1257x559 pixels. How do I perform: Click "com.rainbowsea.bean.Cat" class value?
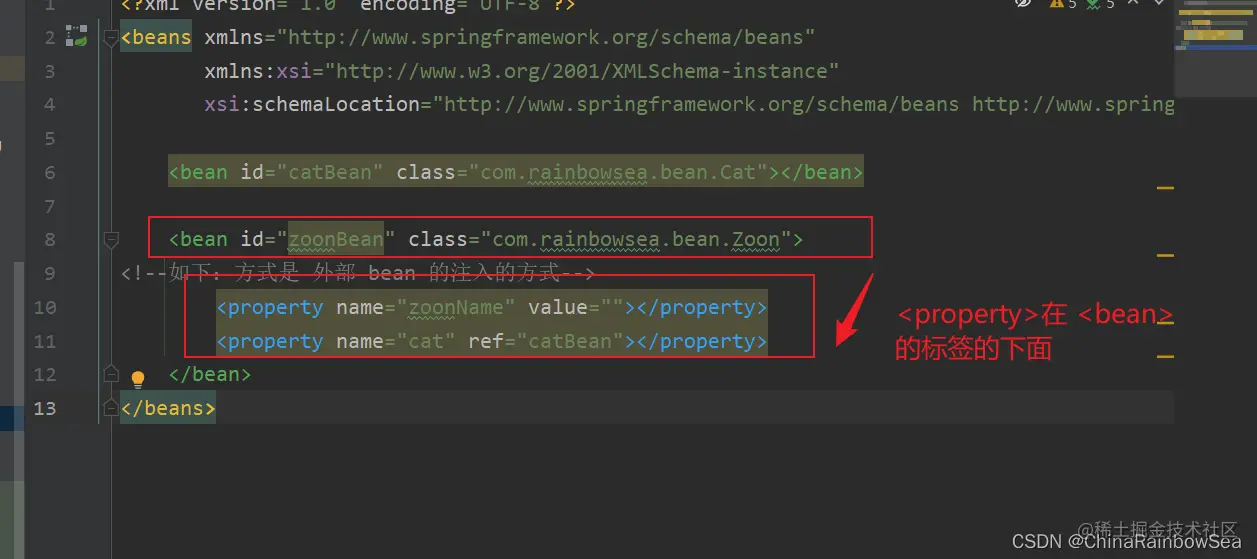click(619, 173)
